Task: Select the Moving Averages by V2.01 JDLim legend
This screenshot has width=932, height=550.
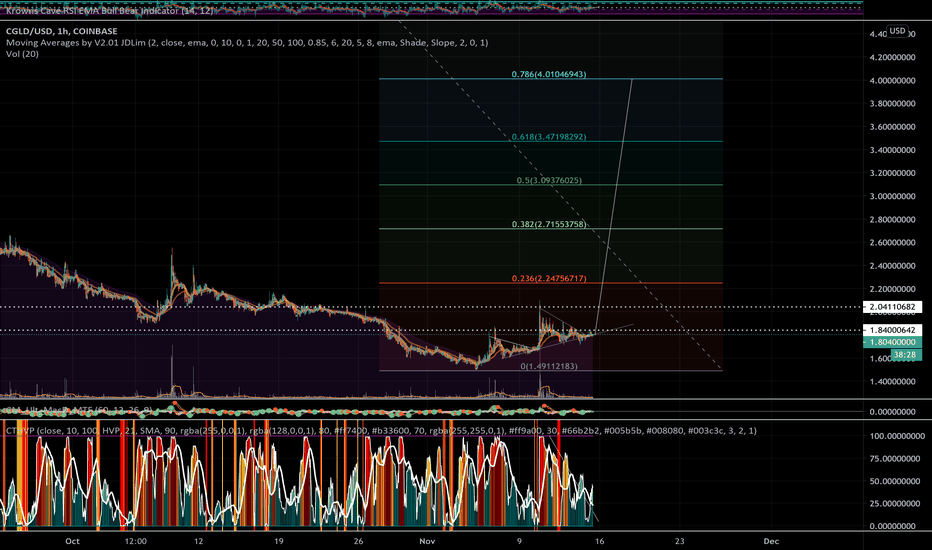Action: [247, 43]
